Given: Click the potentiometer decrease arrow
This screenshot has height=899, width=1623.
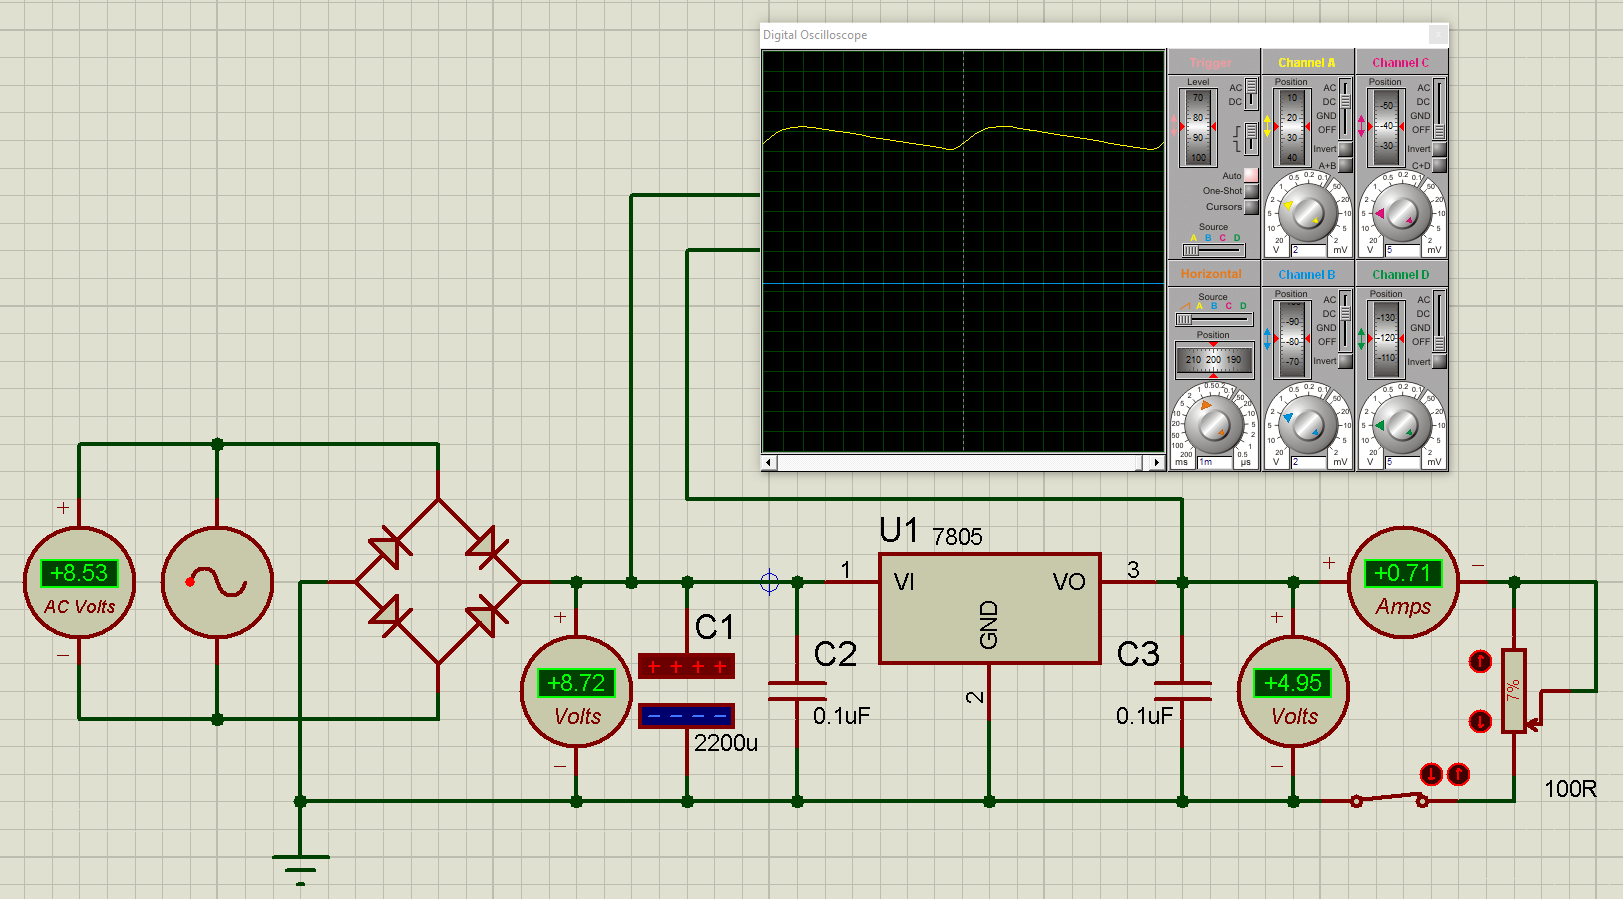Looking at the screenshot, I should pyautogui.click(x=1480, y=721).
